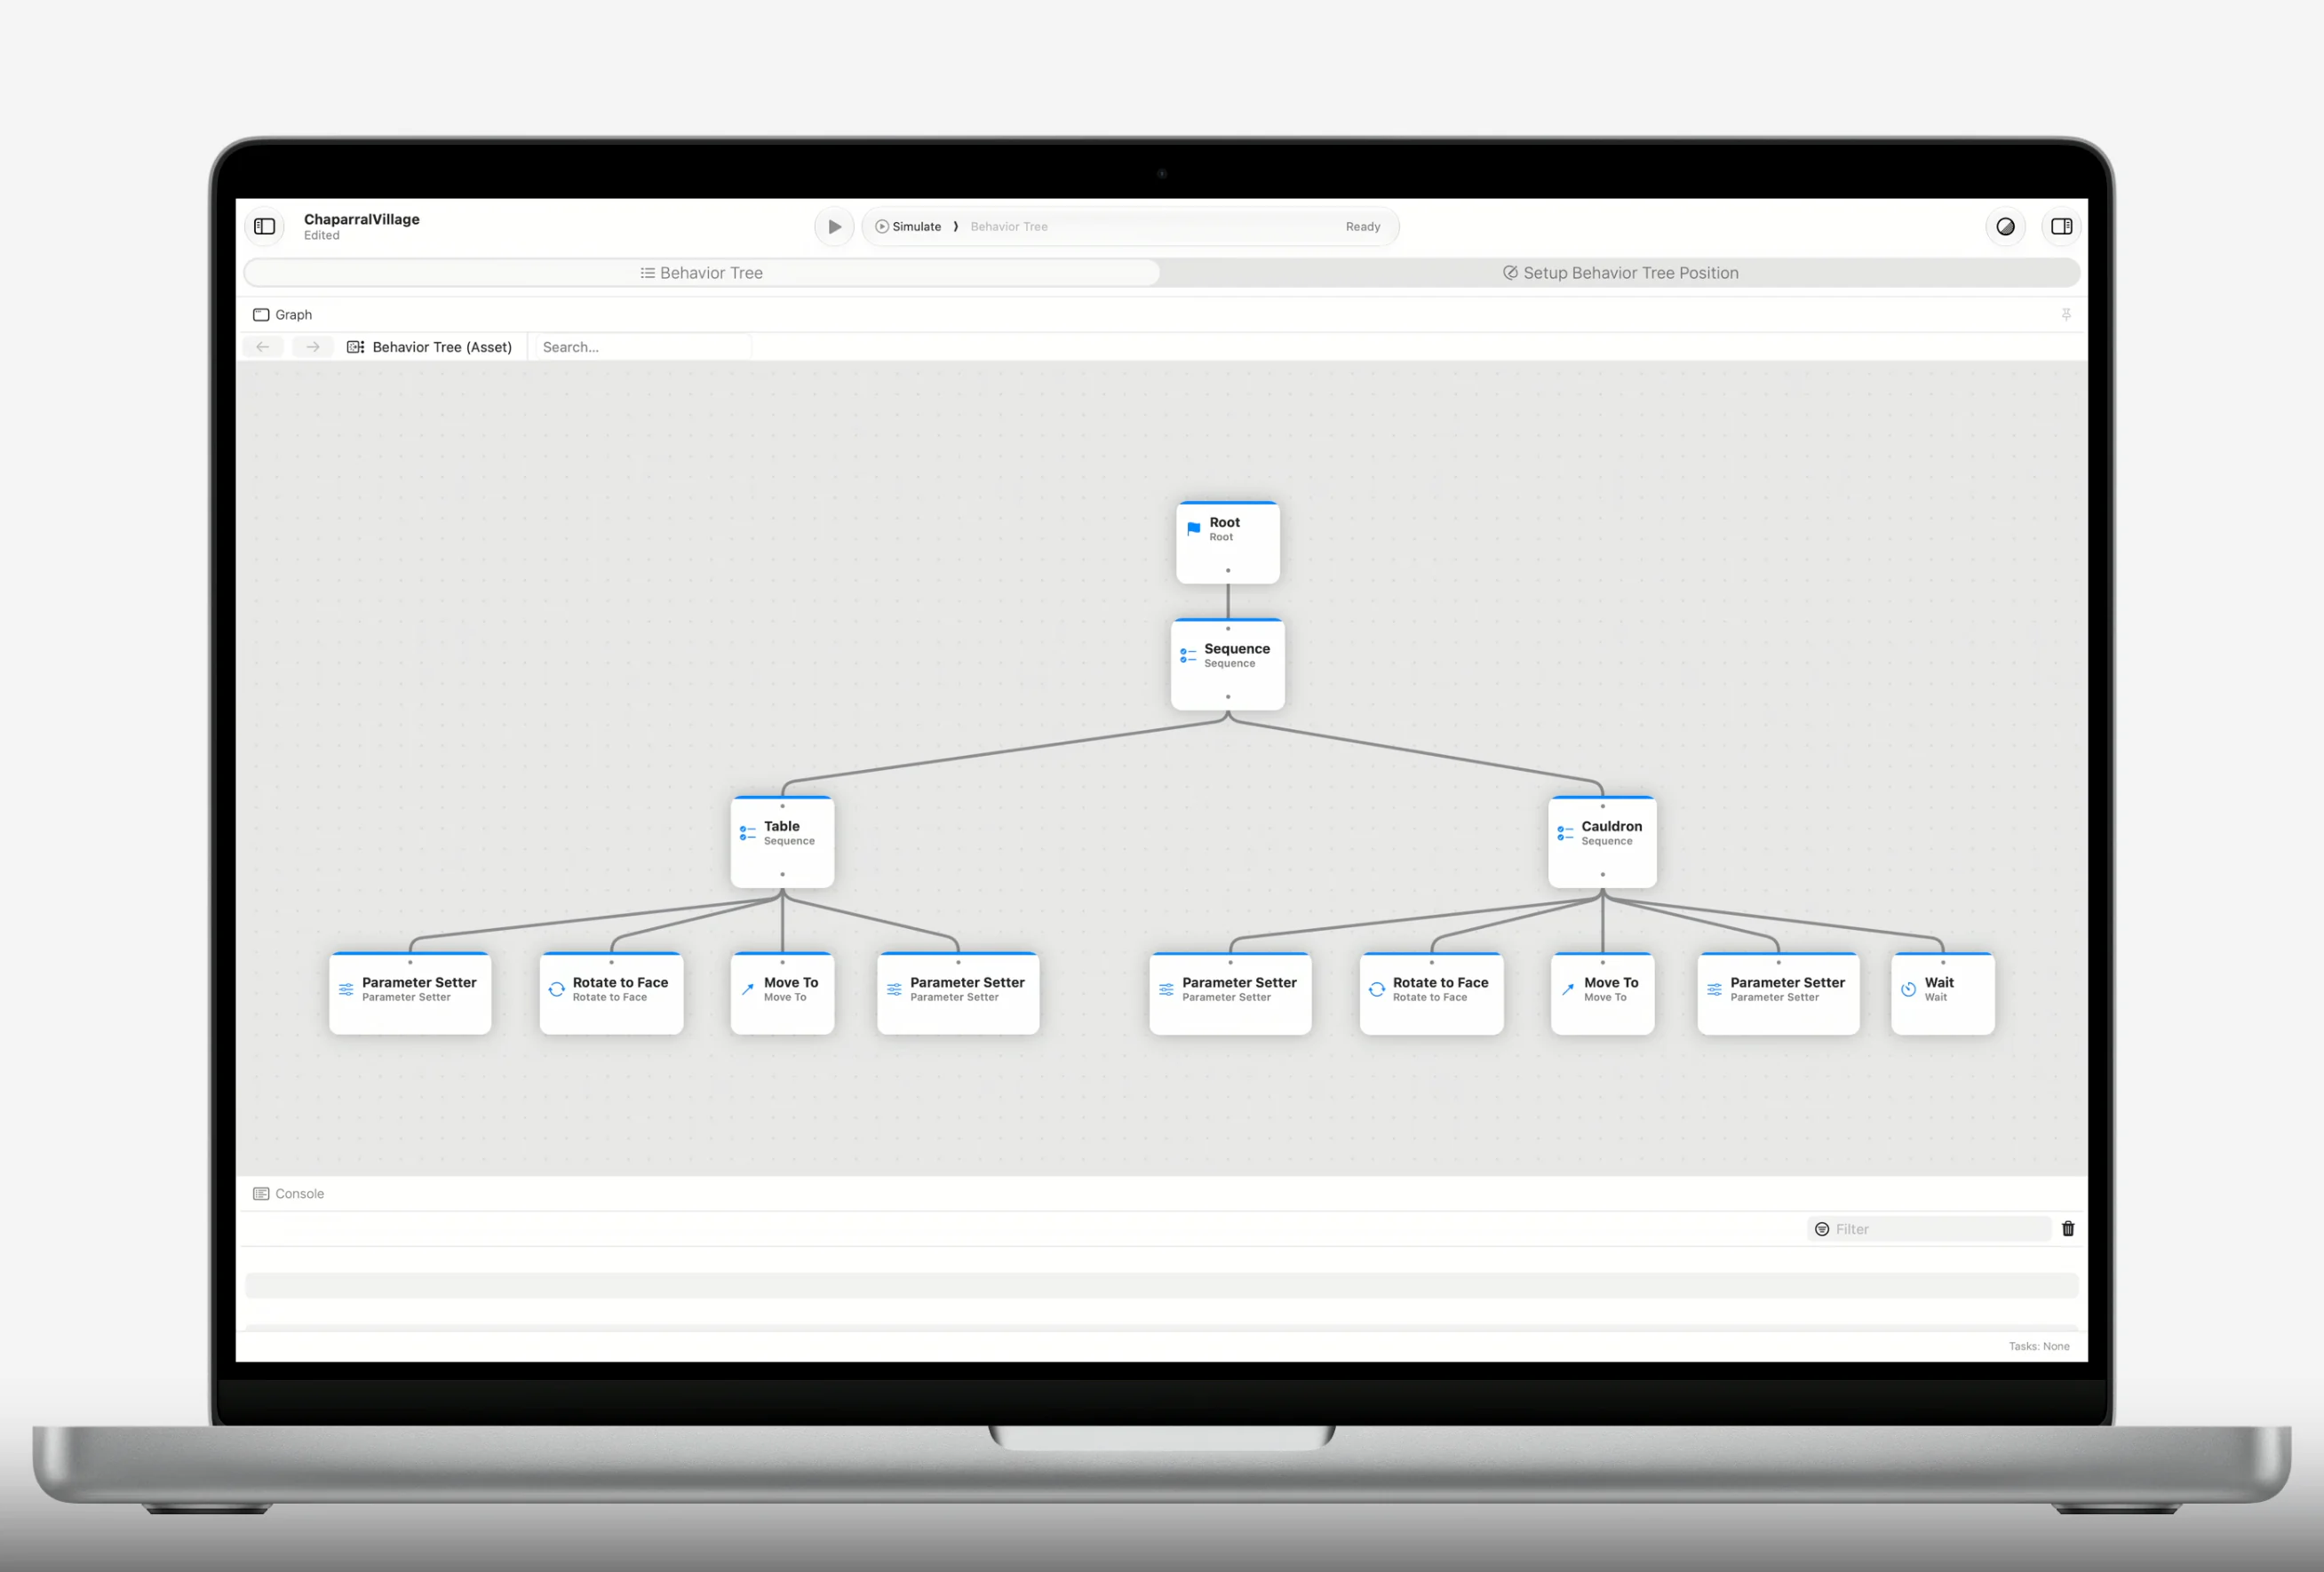Select the Console panel header
Screen dimensions: 2324x1572
289,1194
